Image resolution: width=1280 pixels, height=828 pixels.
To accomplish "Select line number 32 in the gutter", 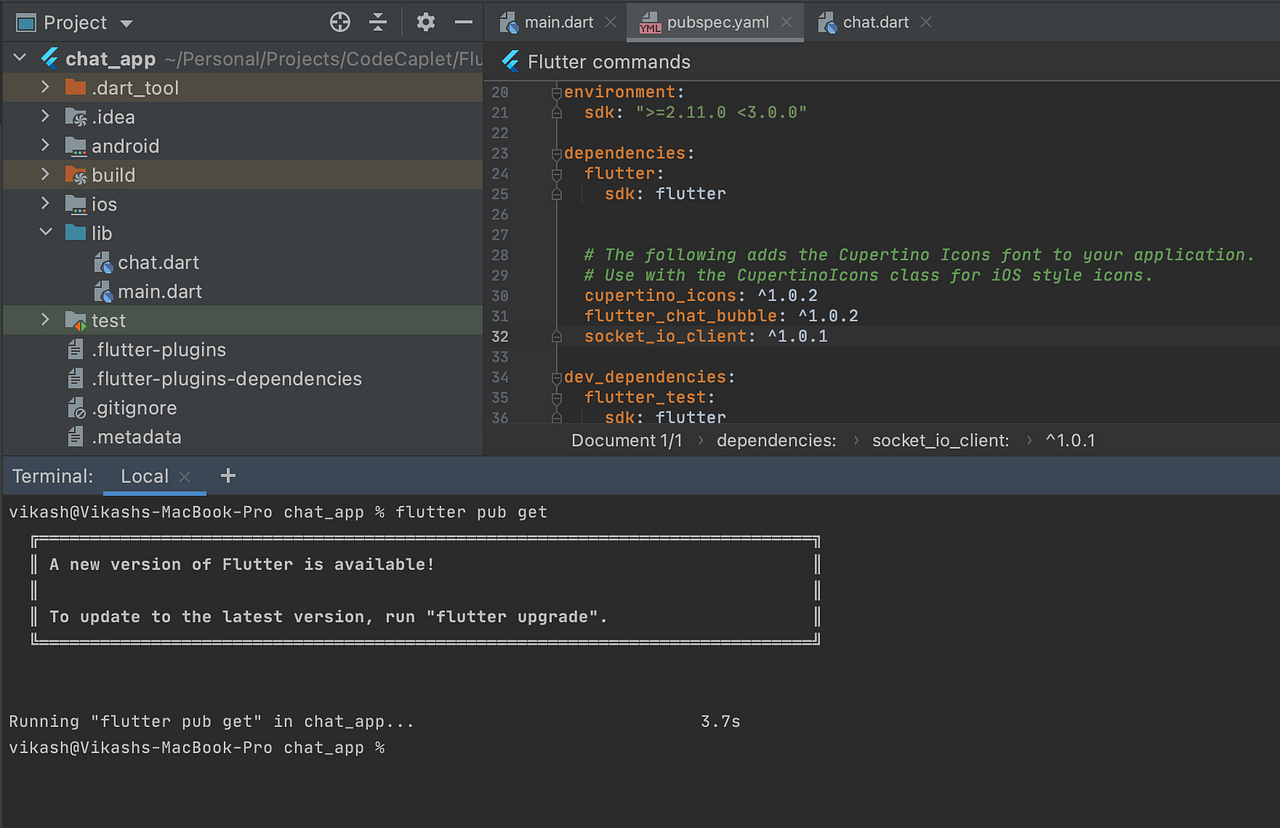I will (499, 336).
